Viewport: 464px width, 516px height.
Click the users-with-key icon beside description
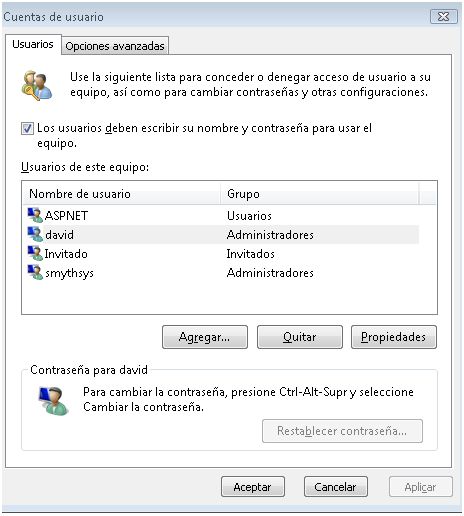(37, 85)
